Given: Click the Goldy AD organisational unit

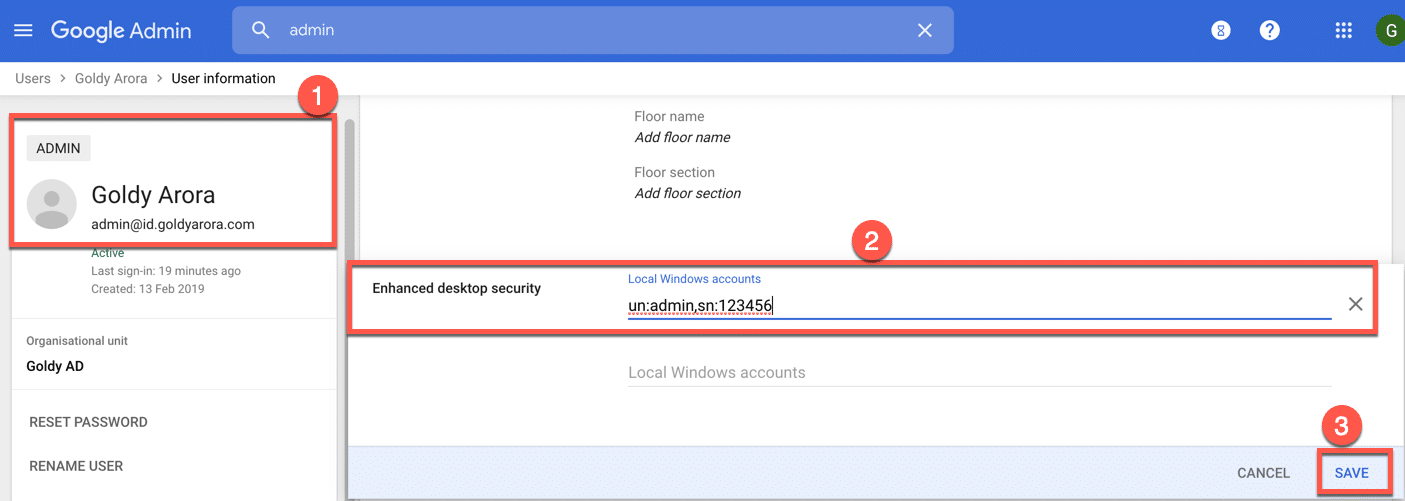Looking at the screenshot, I should (55, 366).
